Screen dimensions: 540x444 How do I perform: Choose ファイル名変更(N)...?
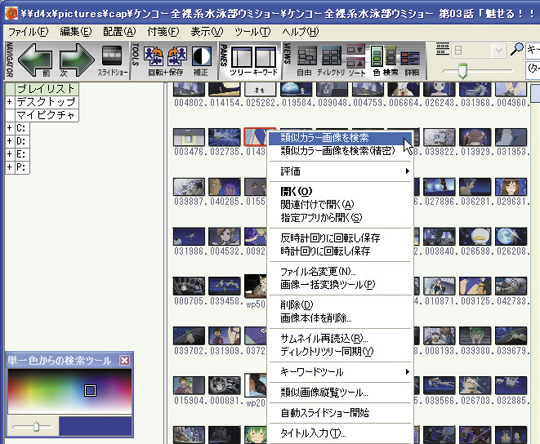point(340,271)
